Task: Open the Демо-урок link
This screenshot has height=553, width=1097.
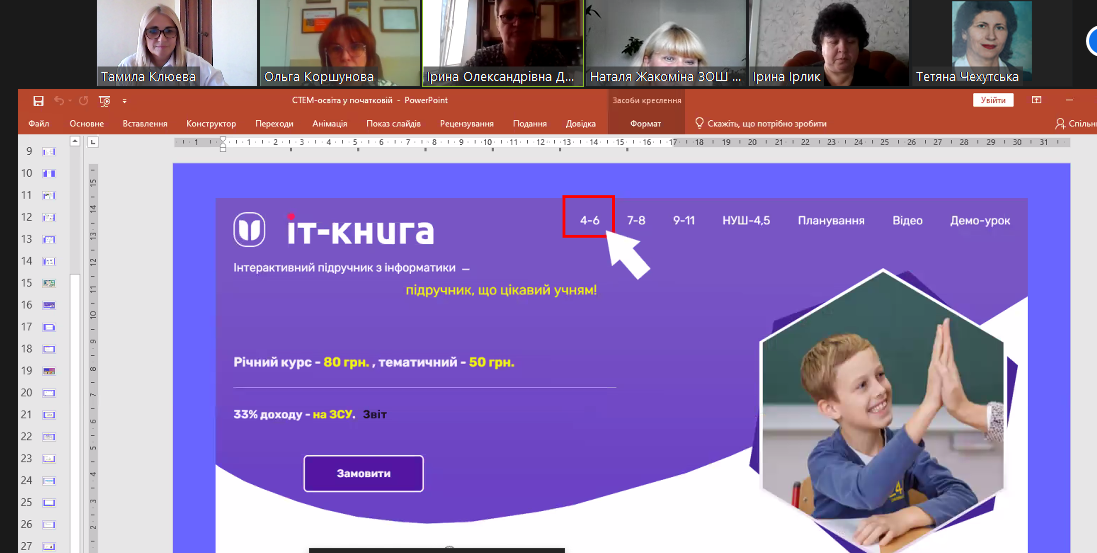Action: pyautogui.click(x=980, y=220)
